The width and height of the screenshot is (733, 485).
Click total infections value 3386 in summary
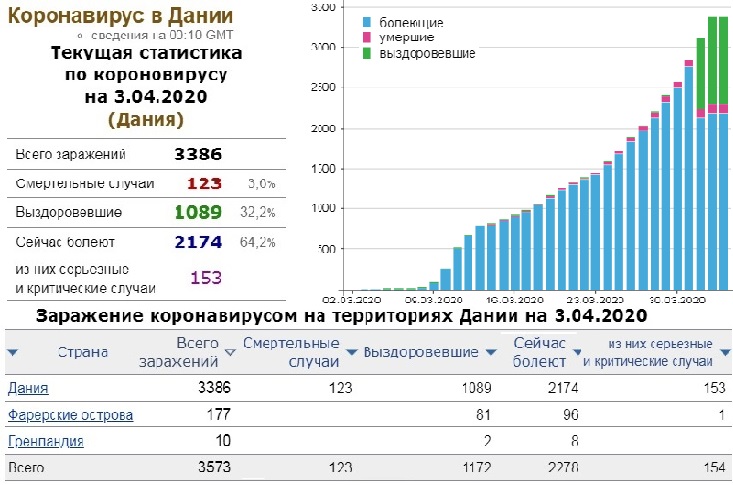pyautogui.click(x=195, y=155)
